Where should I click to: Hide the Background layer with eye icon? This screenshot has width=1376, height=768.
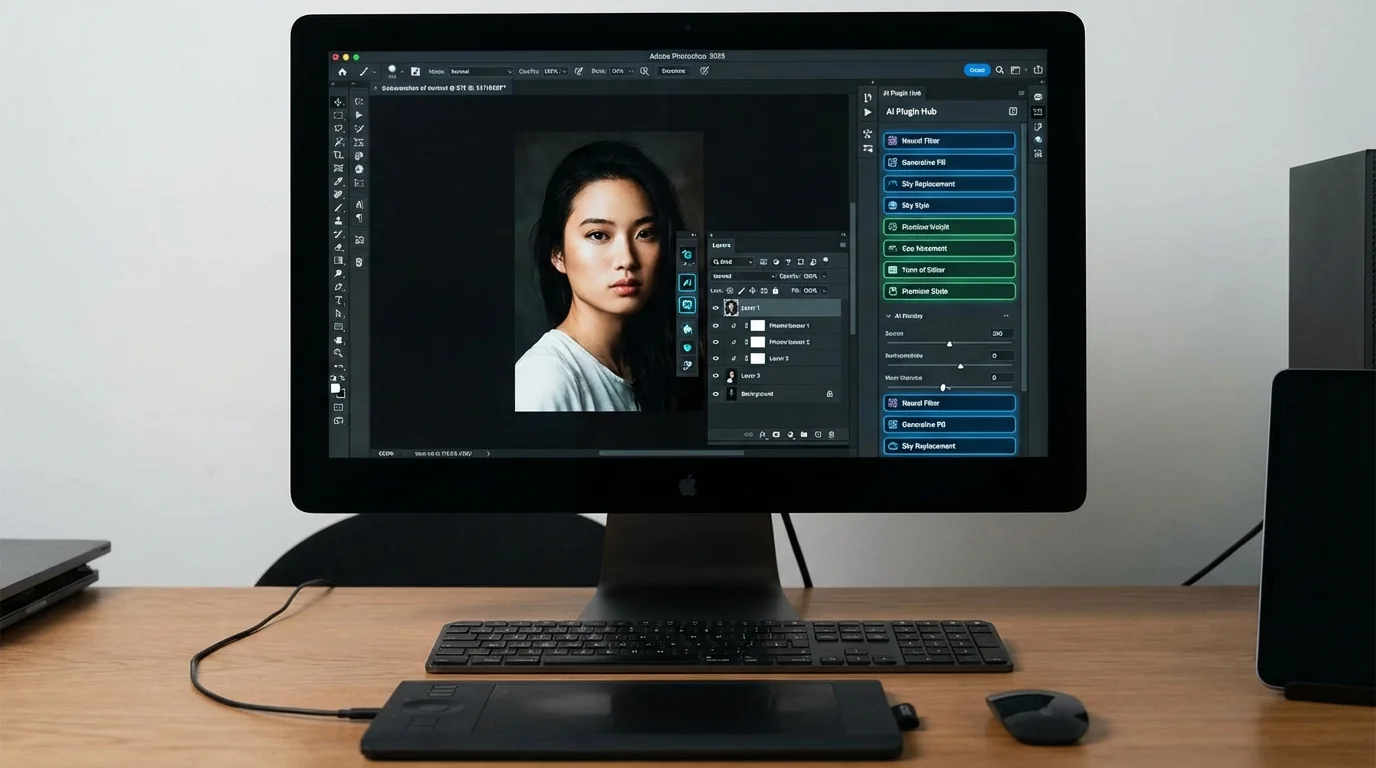click(716, 394)
